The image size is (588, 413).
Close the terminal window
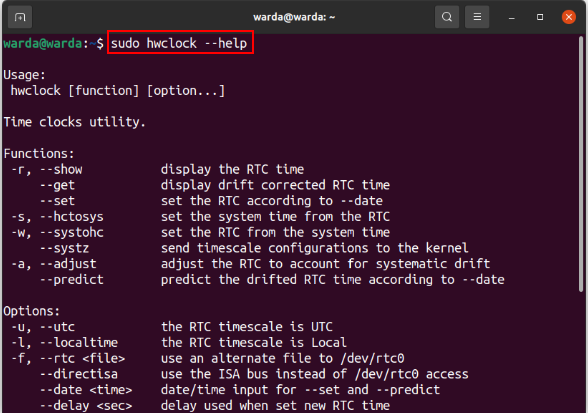[x=568, y=17]
